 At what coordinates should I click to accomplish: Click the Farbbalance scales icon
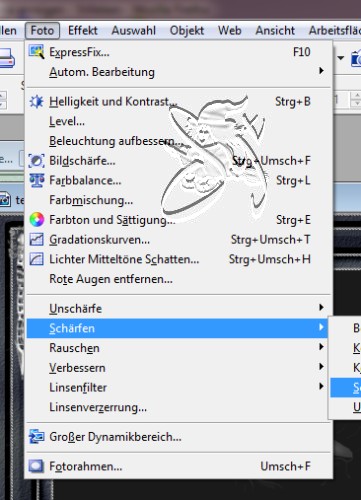36,180
